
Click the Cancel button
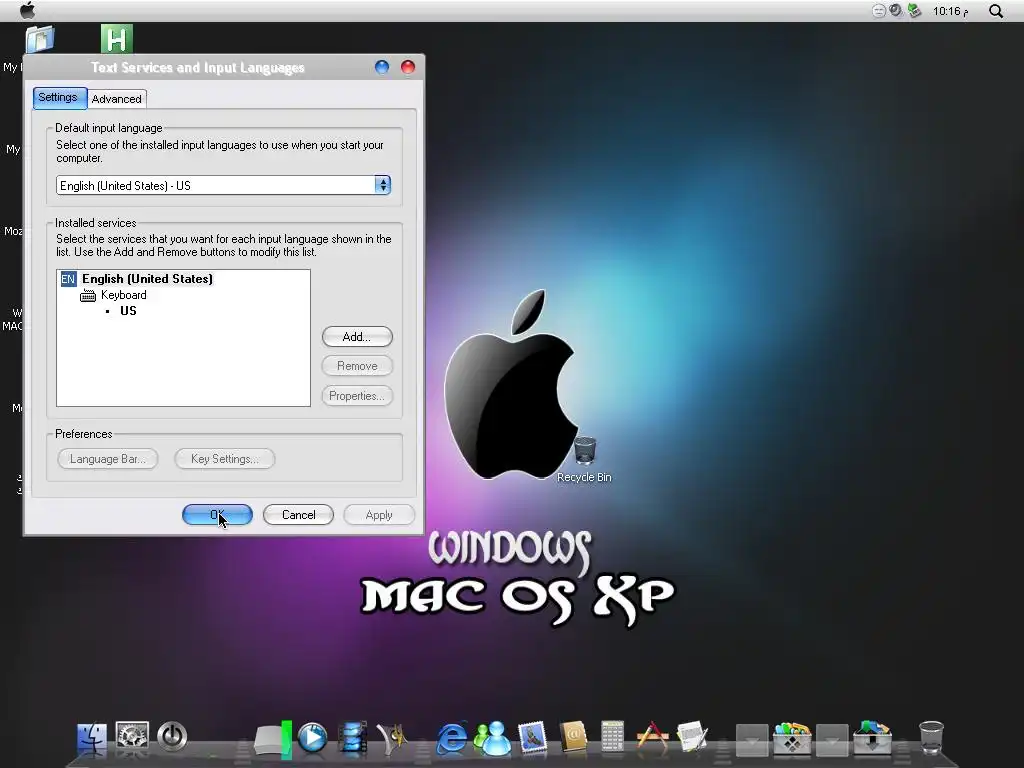pos(298,515)
